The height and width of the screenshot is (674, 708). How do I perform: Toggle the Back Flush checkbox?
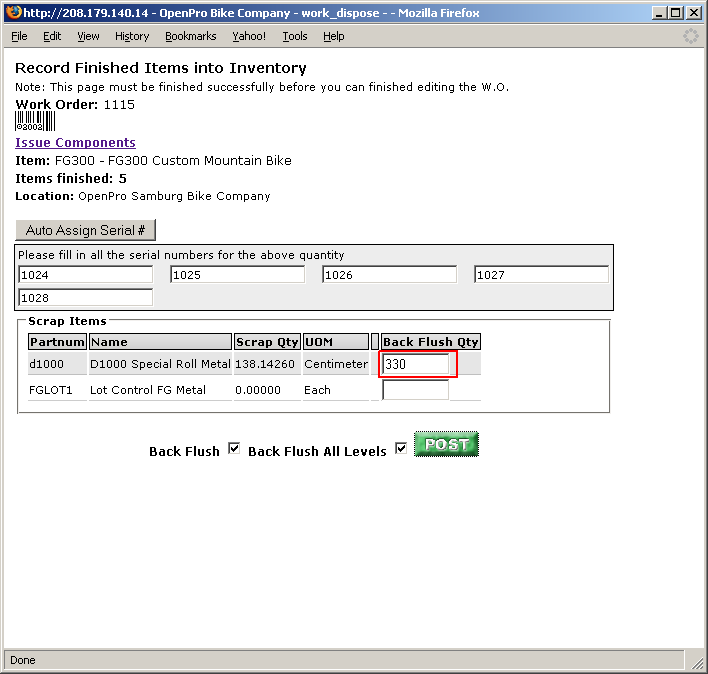pyautogui.click(x=234, y=449)
